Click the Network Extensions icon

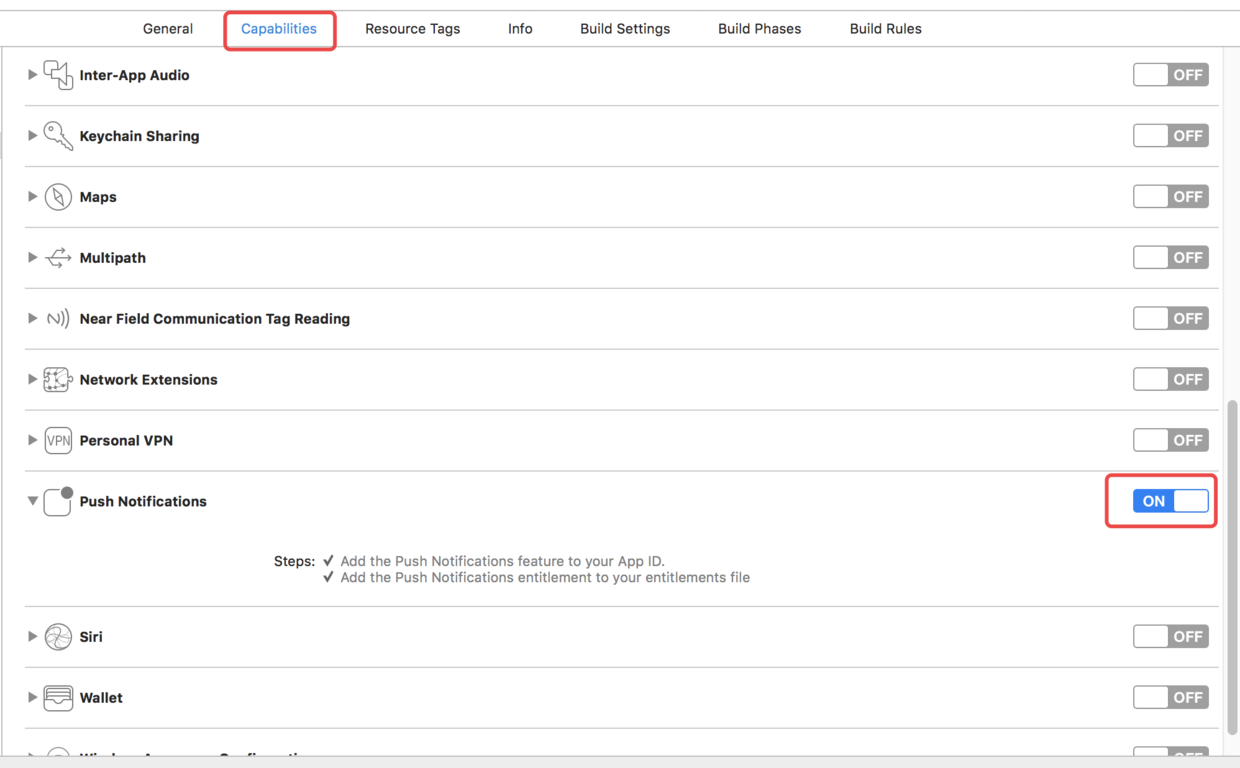[x=58, y=380]
